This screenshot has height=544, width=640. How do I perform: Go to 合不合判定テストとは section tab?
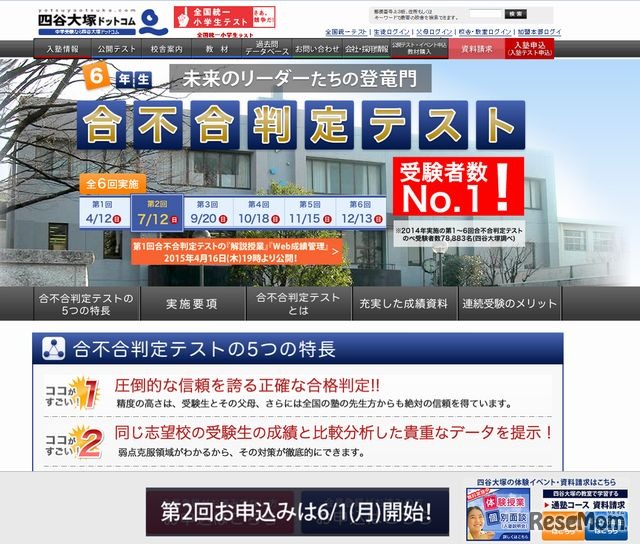pyautogui.click(x=298, y=304)
